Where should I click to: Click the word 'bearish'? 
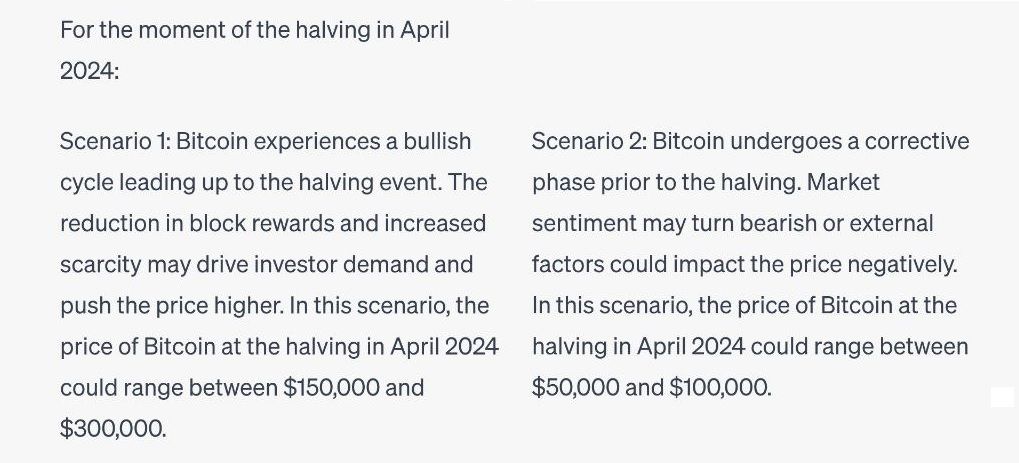coord(774,223)
